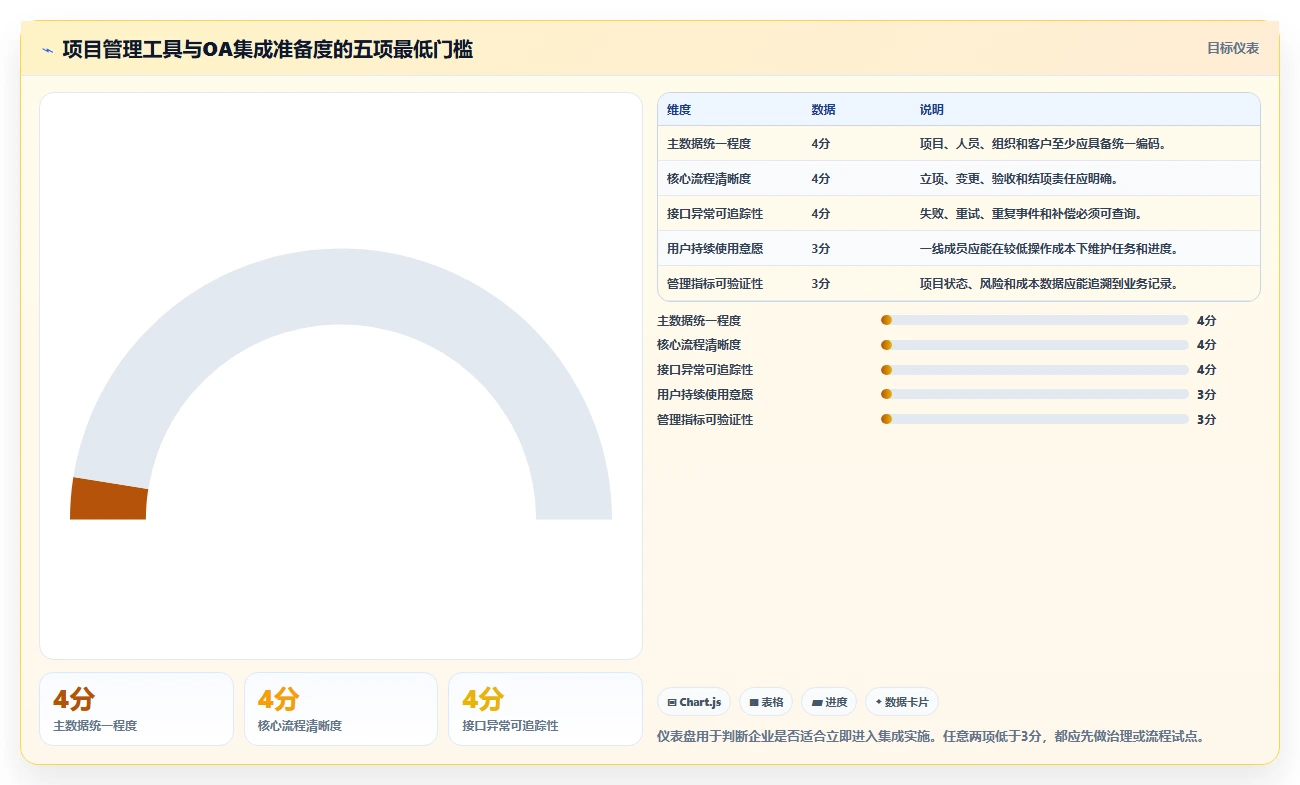Image resolution: width=1300 pixels, height=785 pixels.
Task: Select table cell 用户持续使用意愿
Action: (715, 249)
